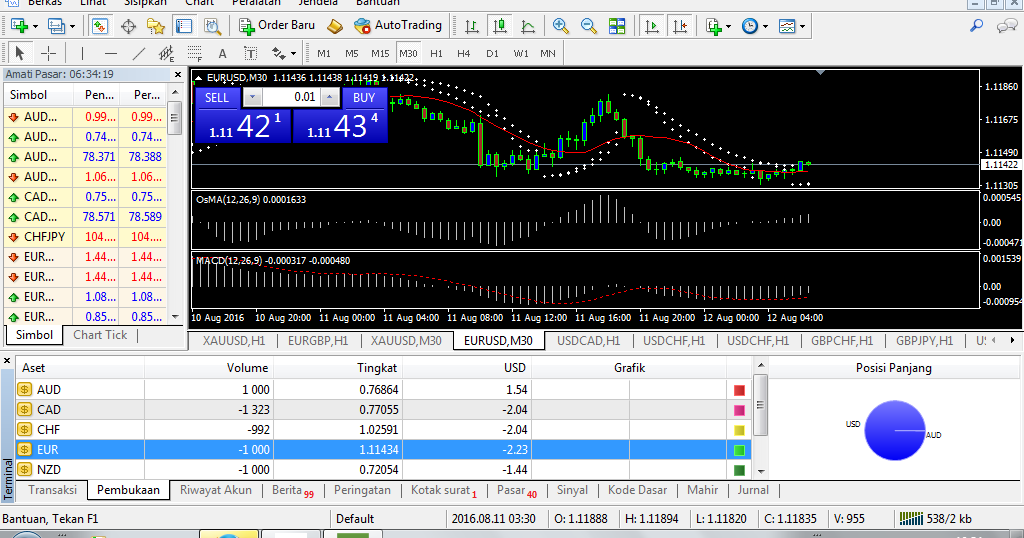Draw a horizontal line
The height and width of the screenshot is (538, 1024).
[111, 54]
